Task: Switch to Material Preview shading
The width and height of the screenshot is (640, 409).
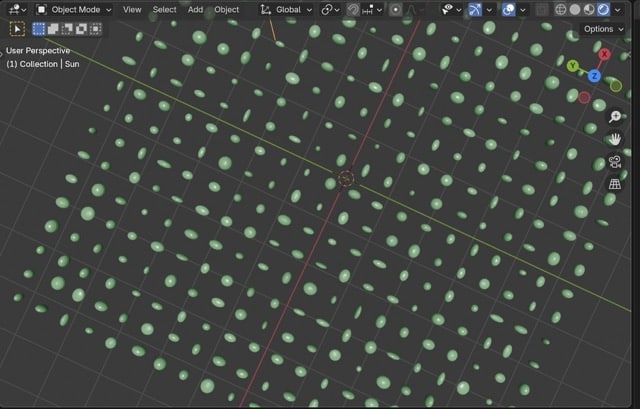Action: 589,9
